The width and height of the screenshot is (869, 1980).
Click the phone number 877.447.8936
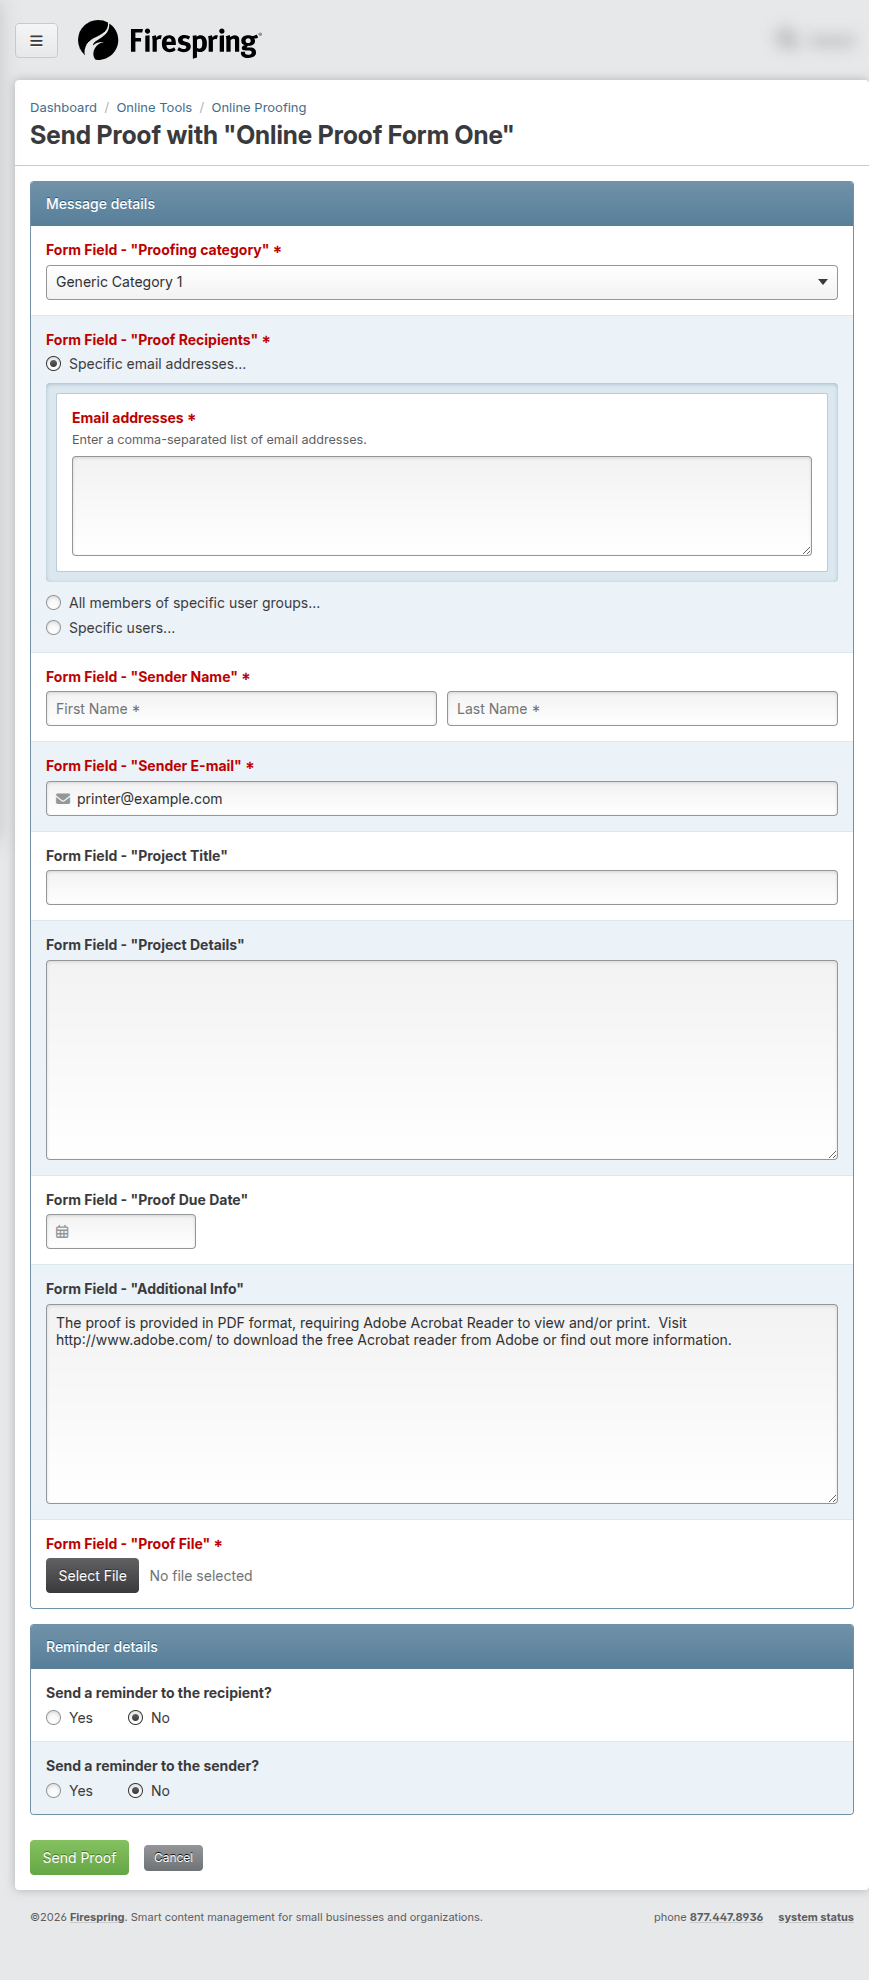[726, 1917]
